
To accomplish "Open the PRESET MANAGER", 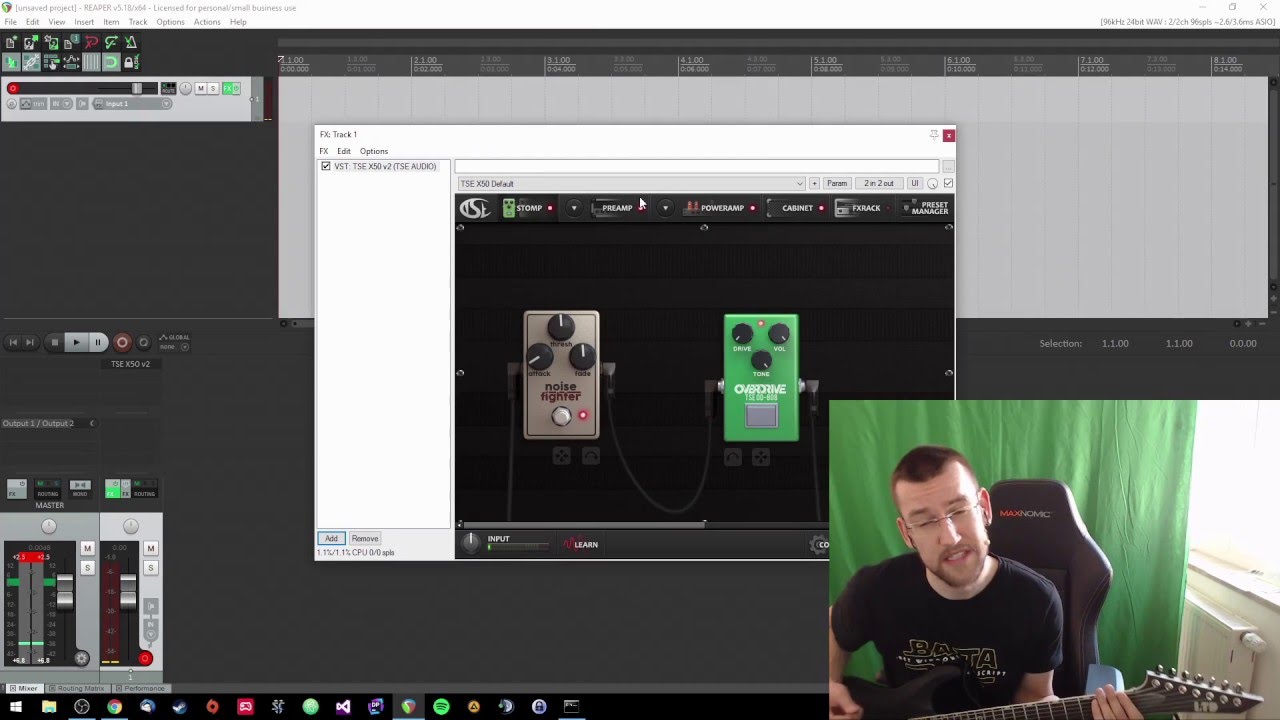I will pyautogui.click(x=928, y=208).
